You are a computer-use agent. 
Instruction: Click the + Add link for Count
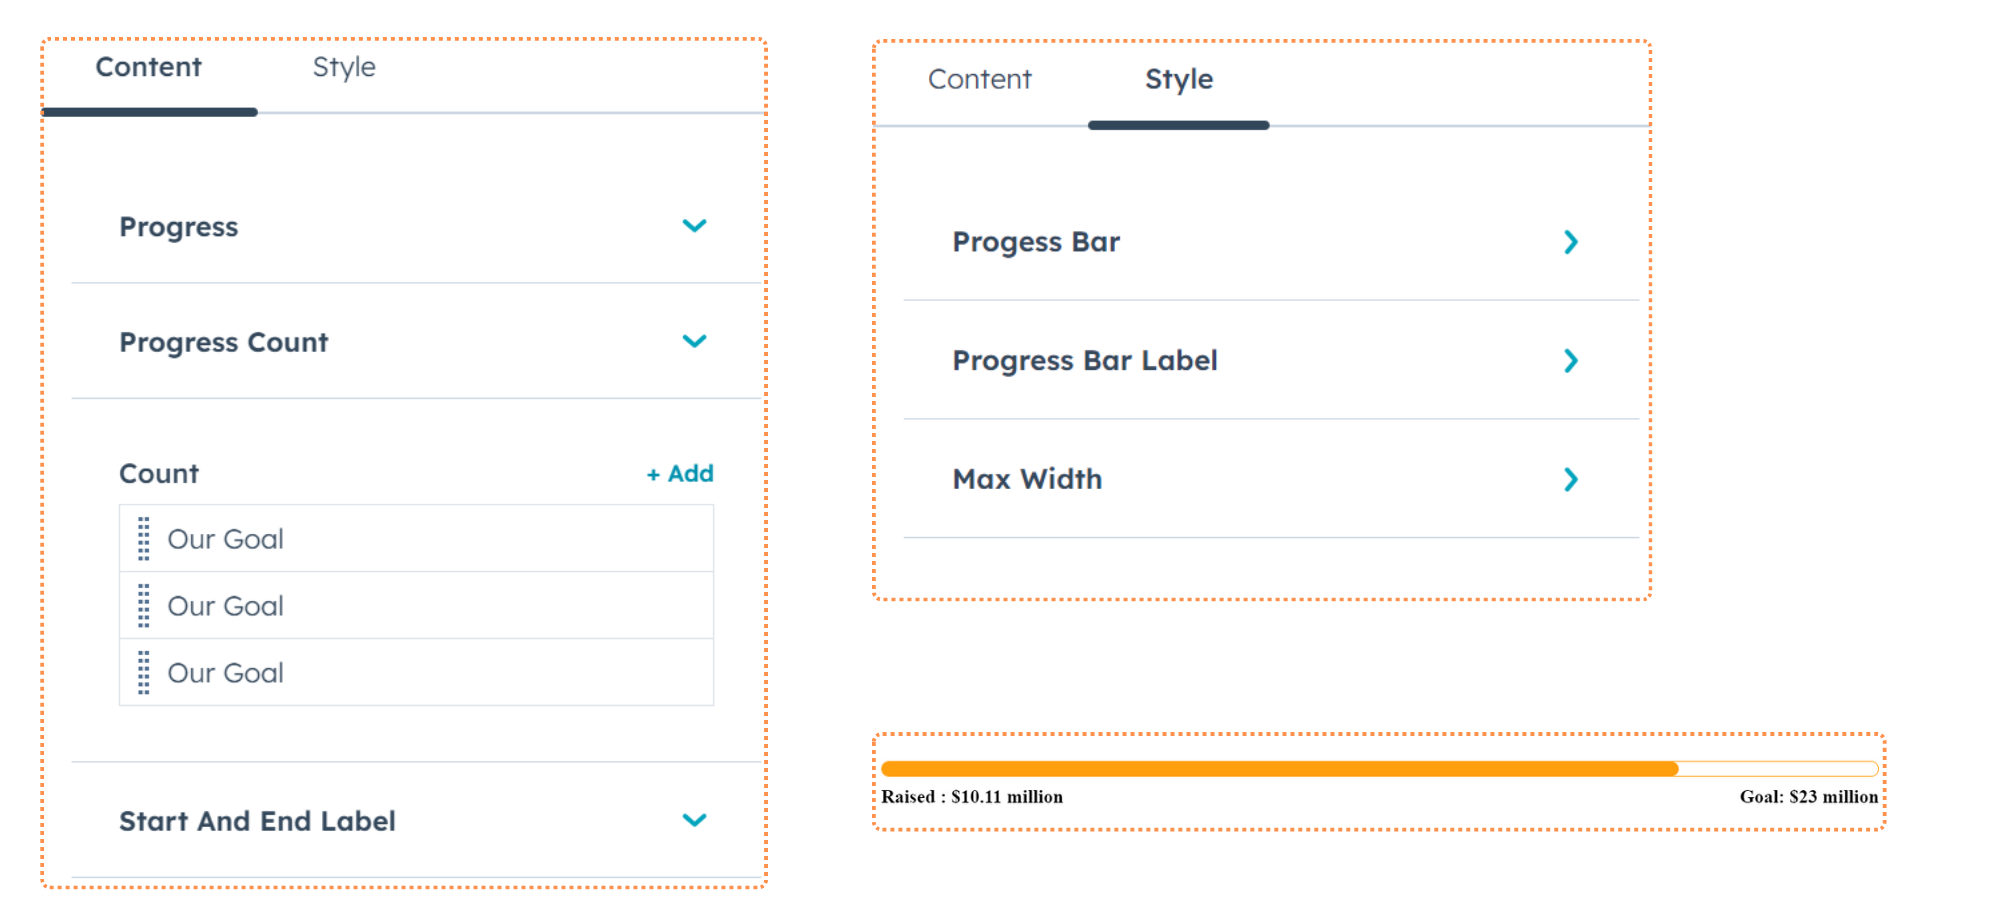(x=680, y=474)
